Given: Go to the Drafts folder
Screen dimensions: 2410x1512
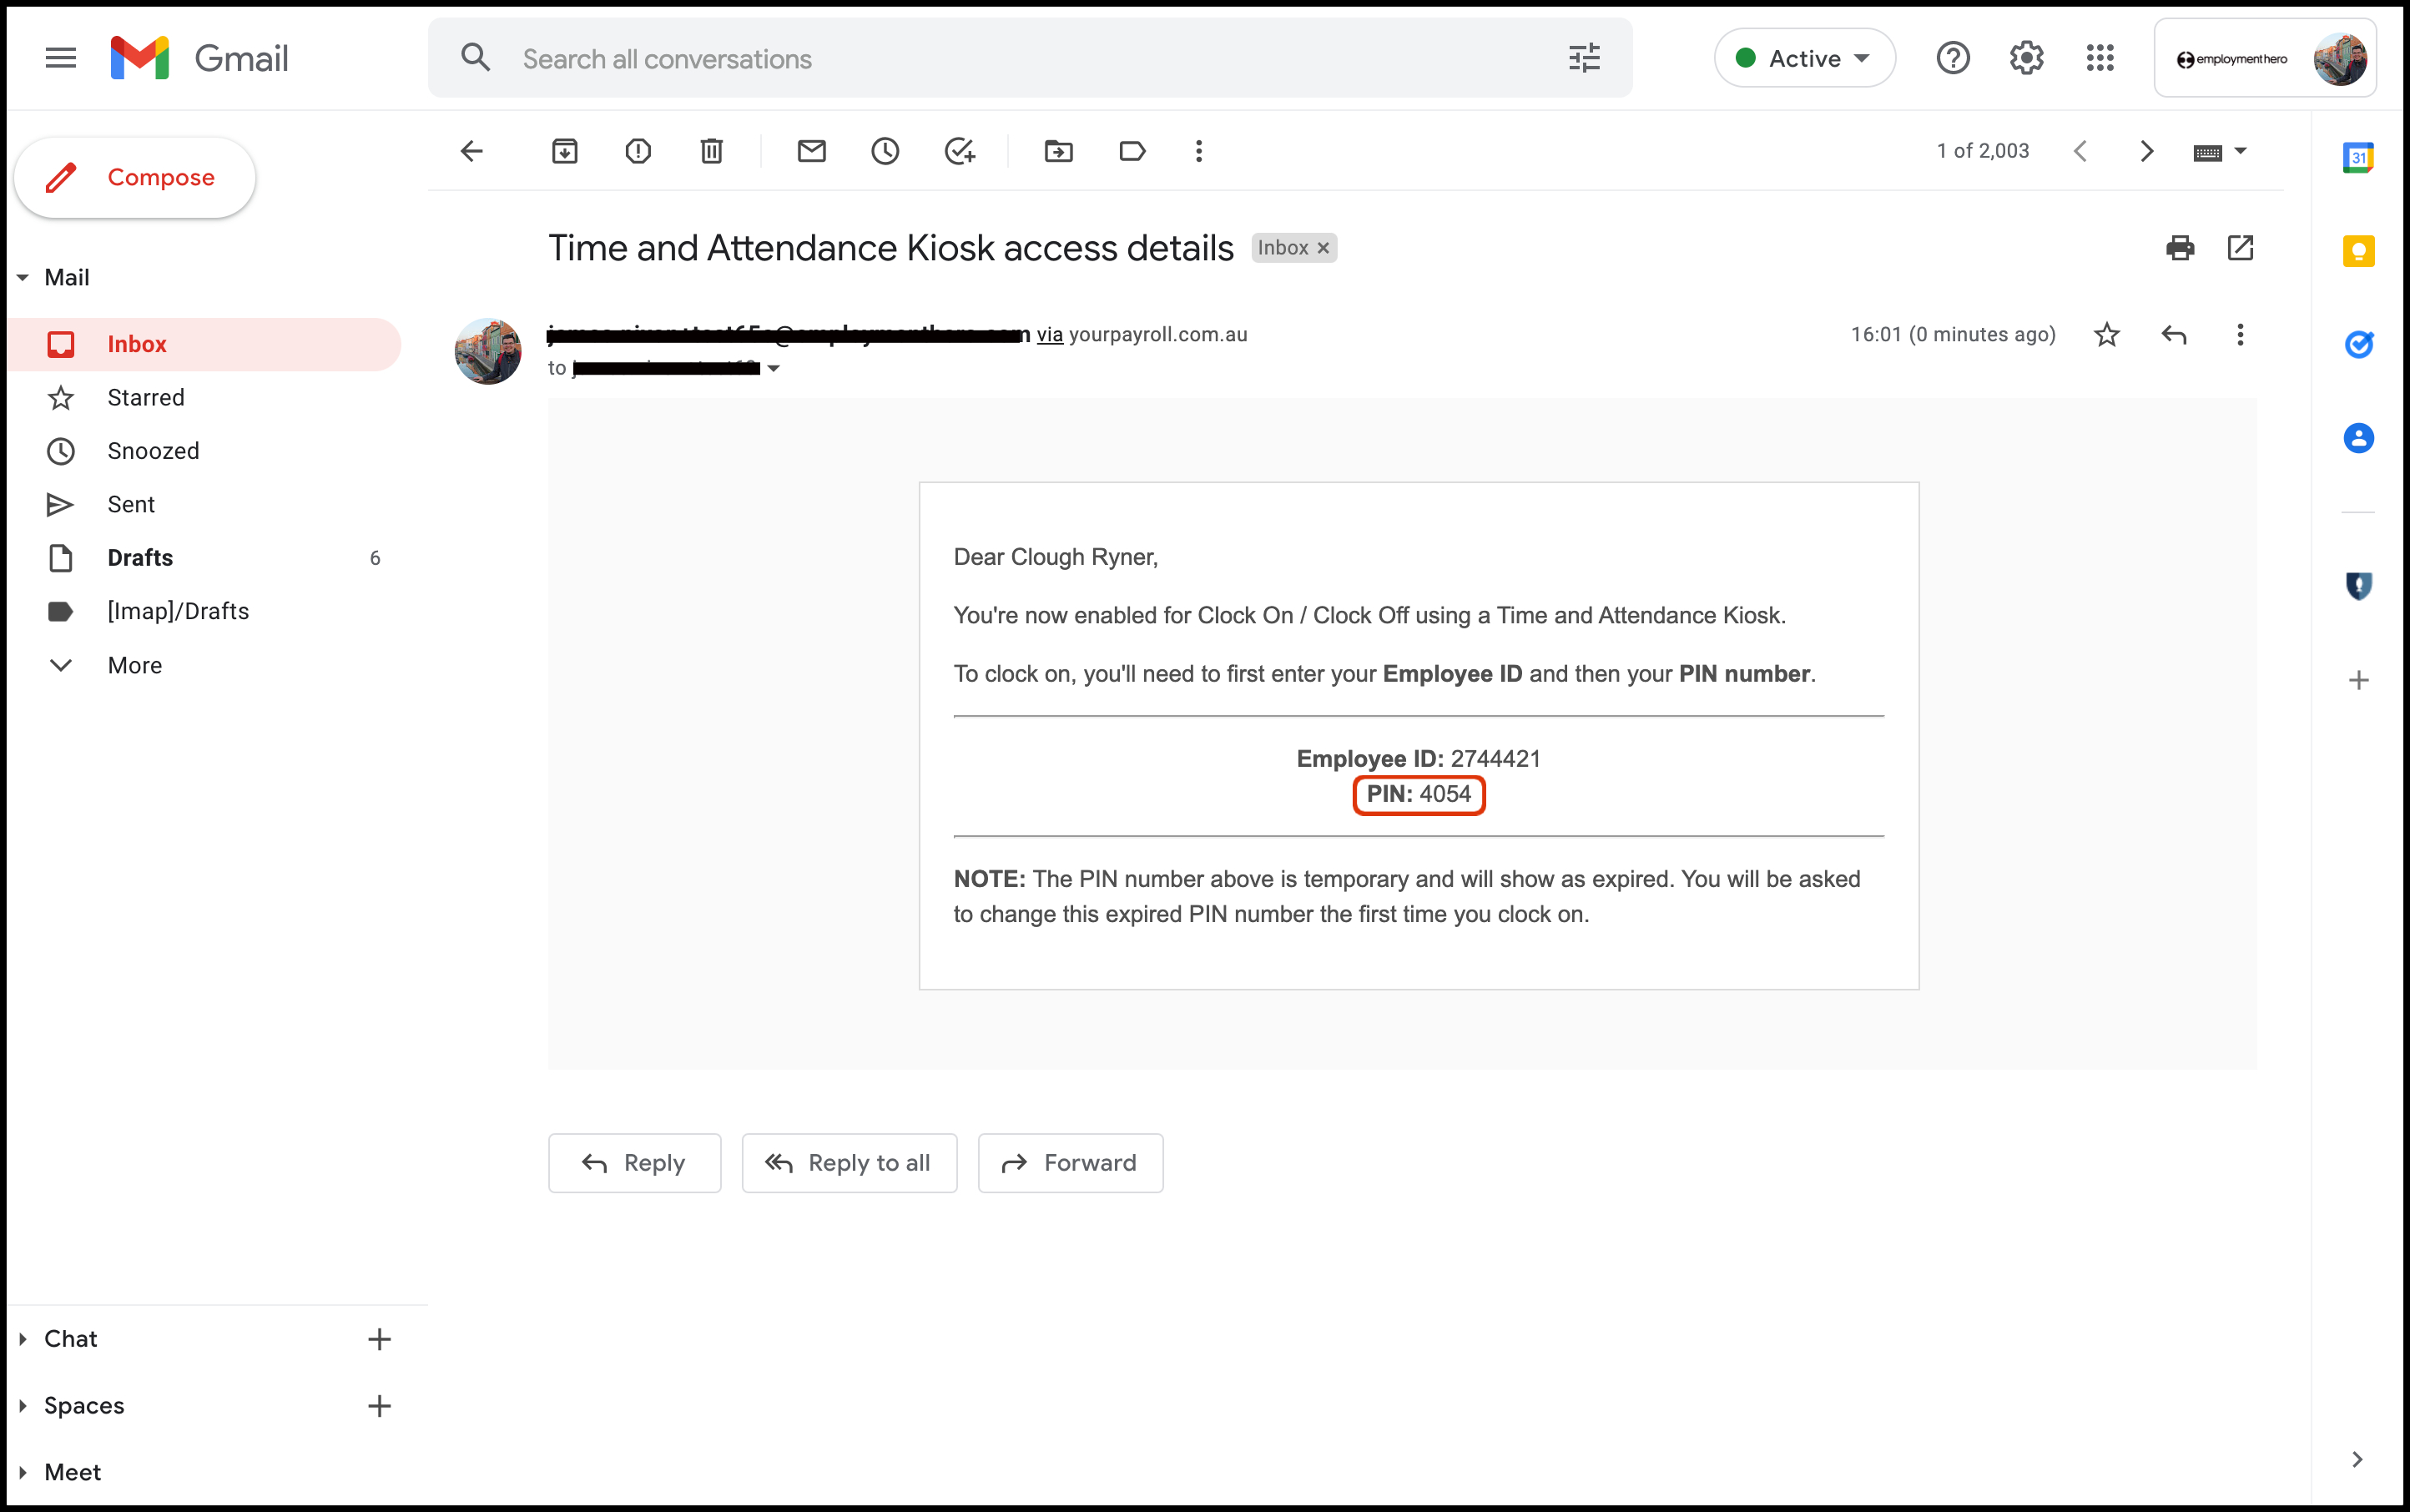Looking at the screenshot, I should [x=140, y=558].
